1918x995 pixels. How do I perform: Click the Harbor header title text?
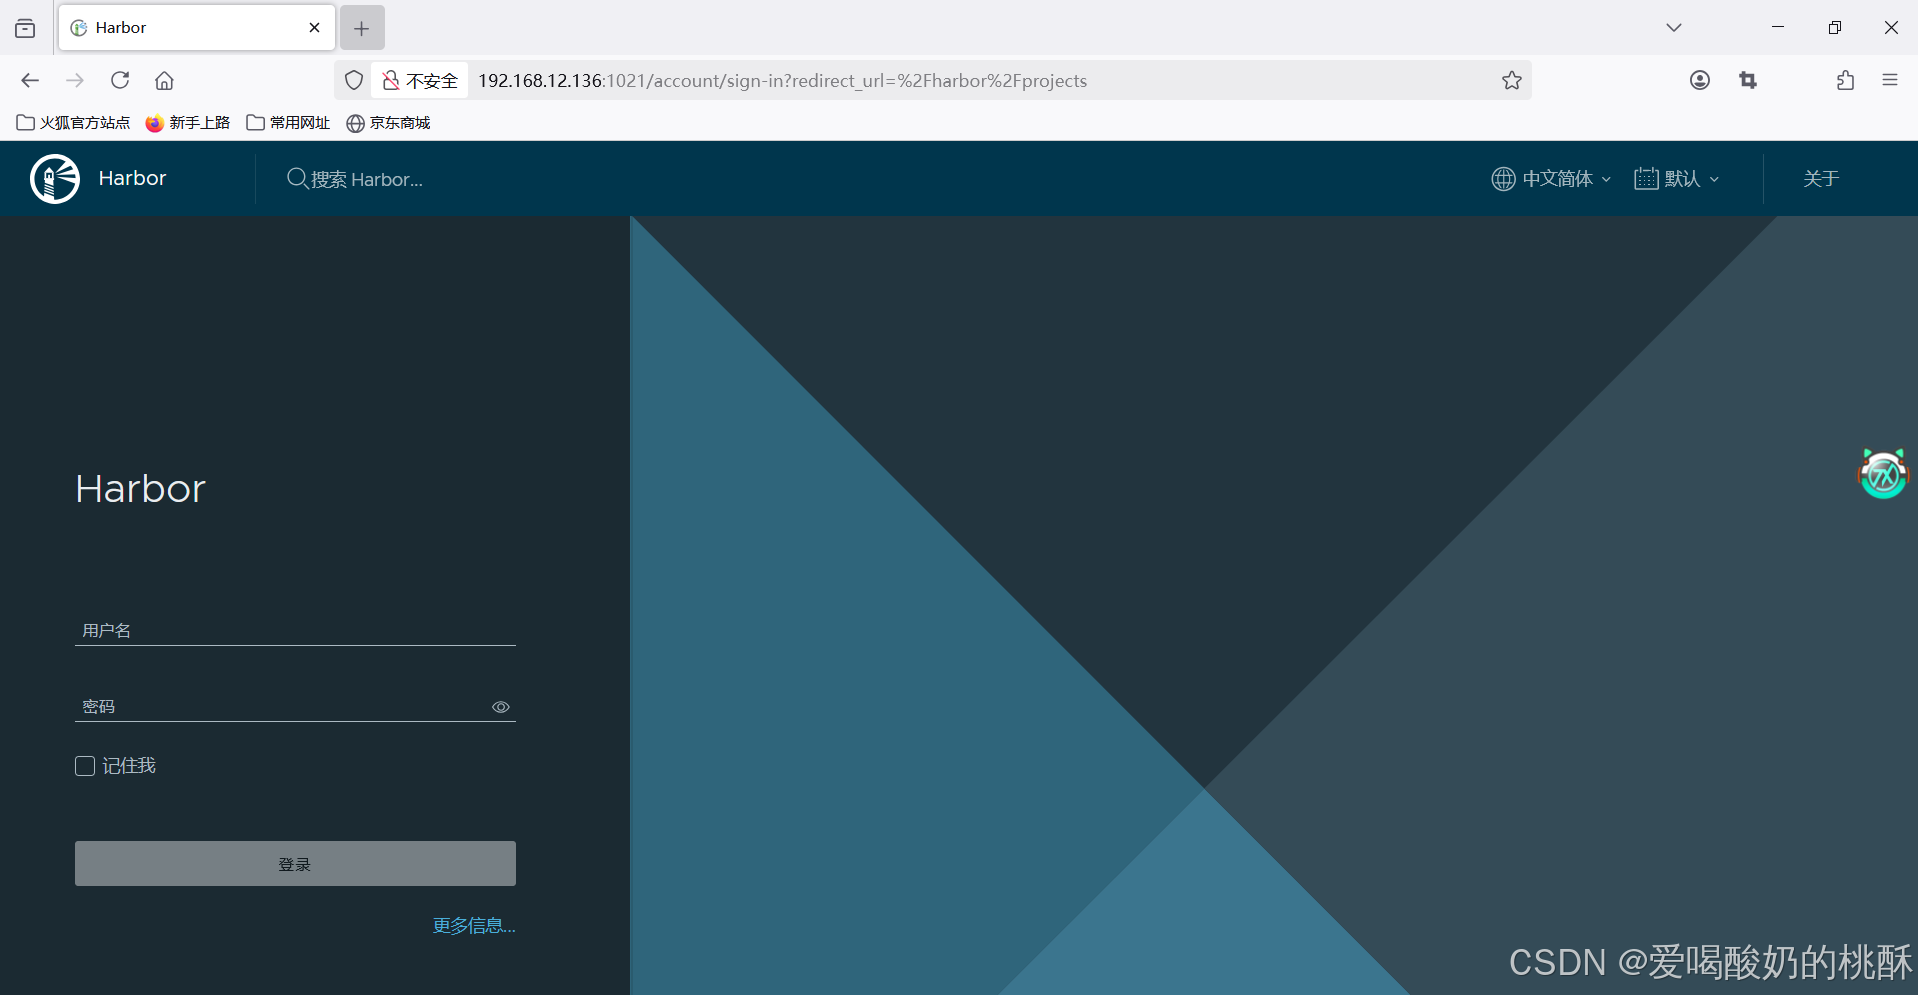(x=132, y=179)
